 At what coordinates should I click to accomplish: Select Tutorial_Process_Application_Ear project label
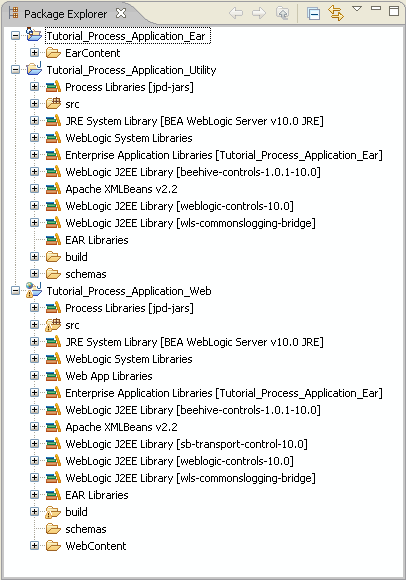point(126,36)
